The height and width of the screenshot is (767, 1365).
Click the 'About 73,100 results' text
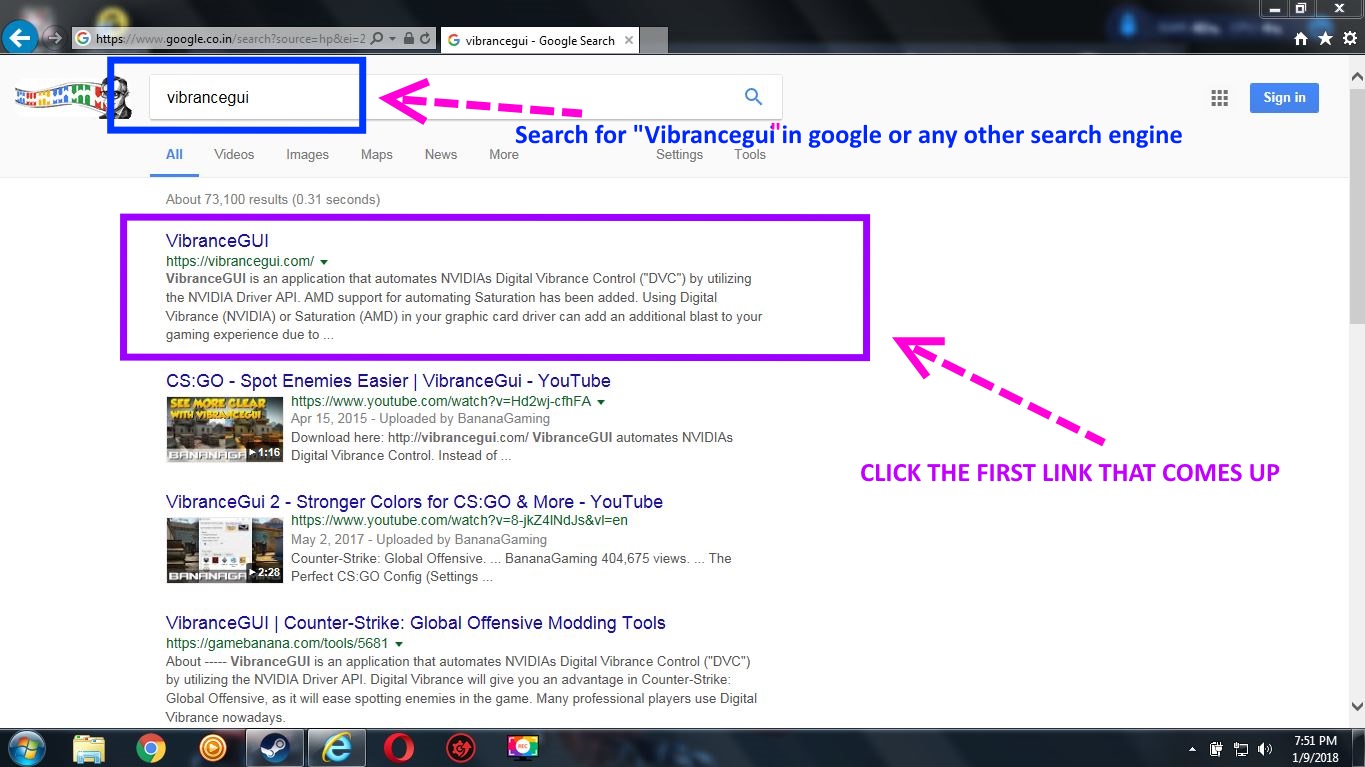coord(273,199)
